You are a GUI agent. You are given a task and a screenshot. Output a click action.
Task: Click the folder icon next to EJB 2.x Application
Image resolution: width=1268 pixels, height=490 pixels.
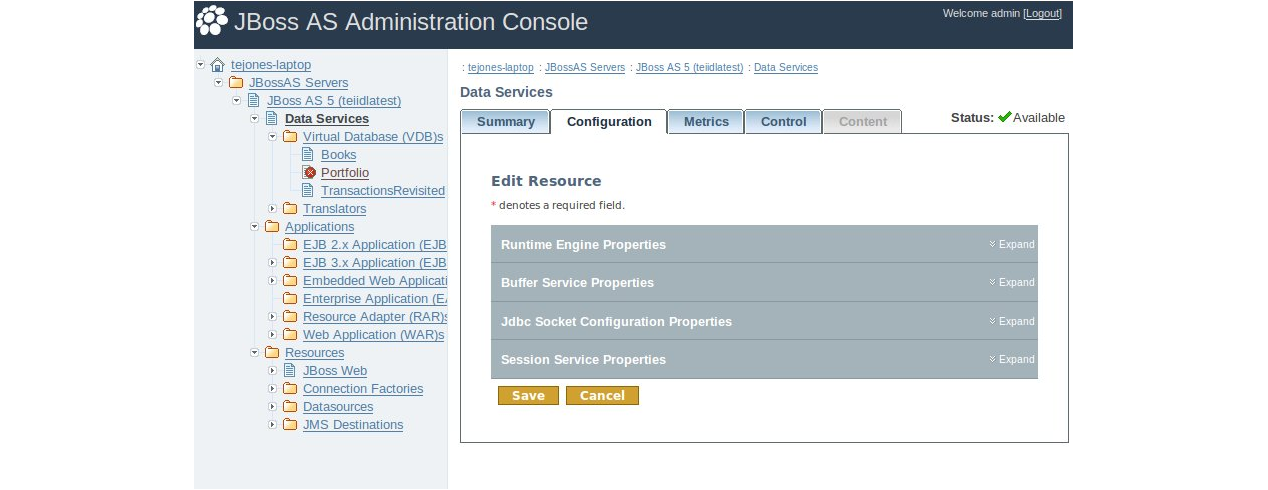tap(290, 245)
